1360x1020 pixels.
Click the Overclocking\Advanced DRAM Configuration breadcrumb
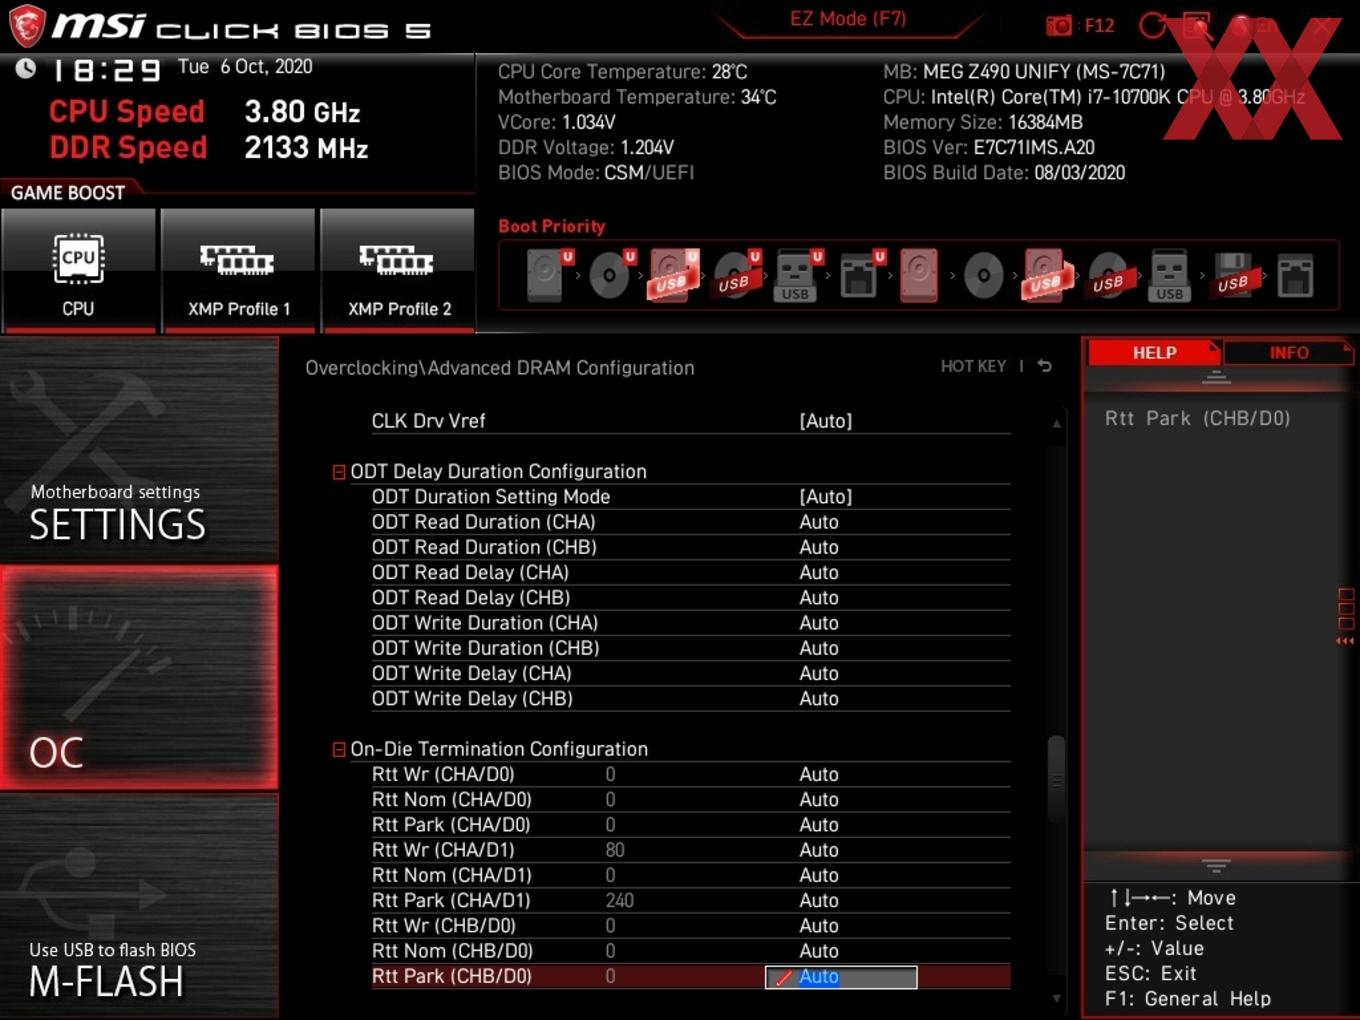[x=499, y=368]
